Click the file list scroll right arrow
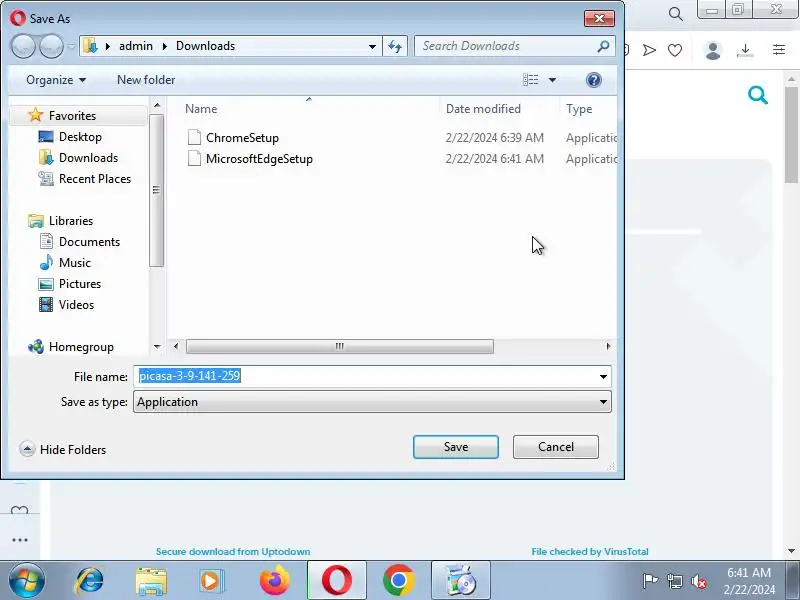The width and height of the screenshot is (800, 600). (608, 346)
